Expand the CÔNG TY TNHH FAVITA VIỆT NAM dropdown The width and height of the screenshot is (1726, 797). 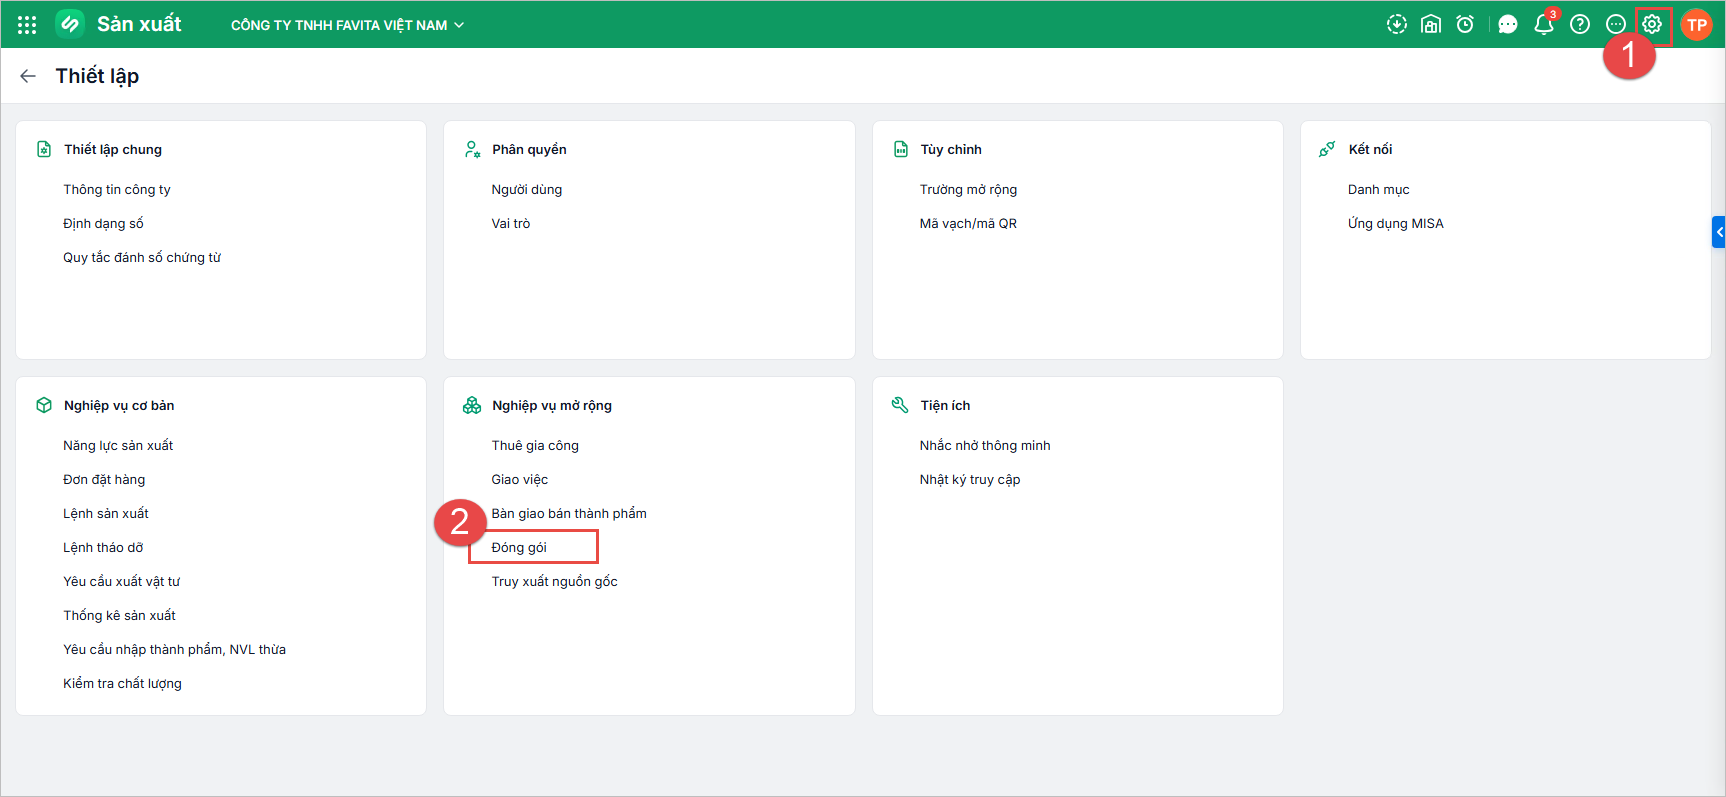(347, 25)
